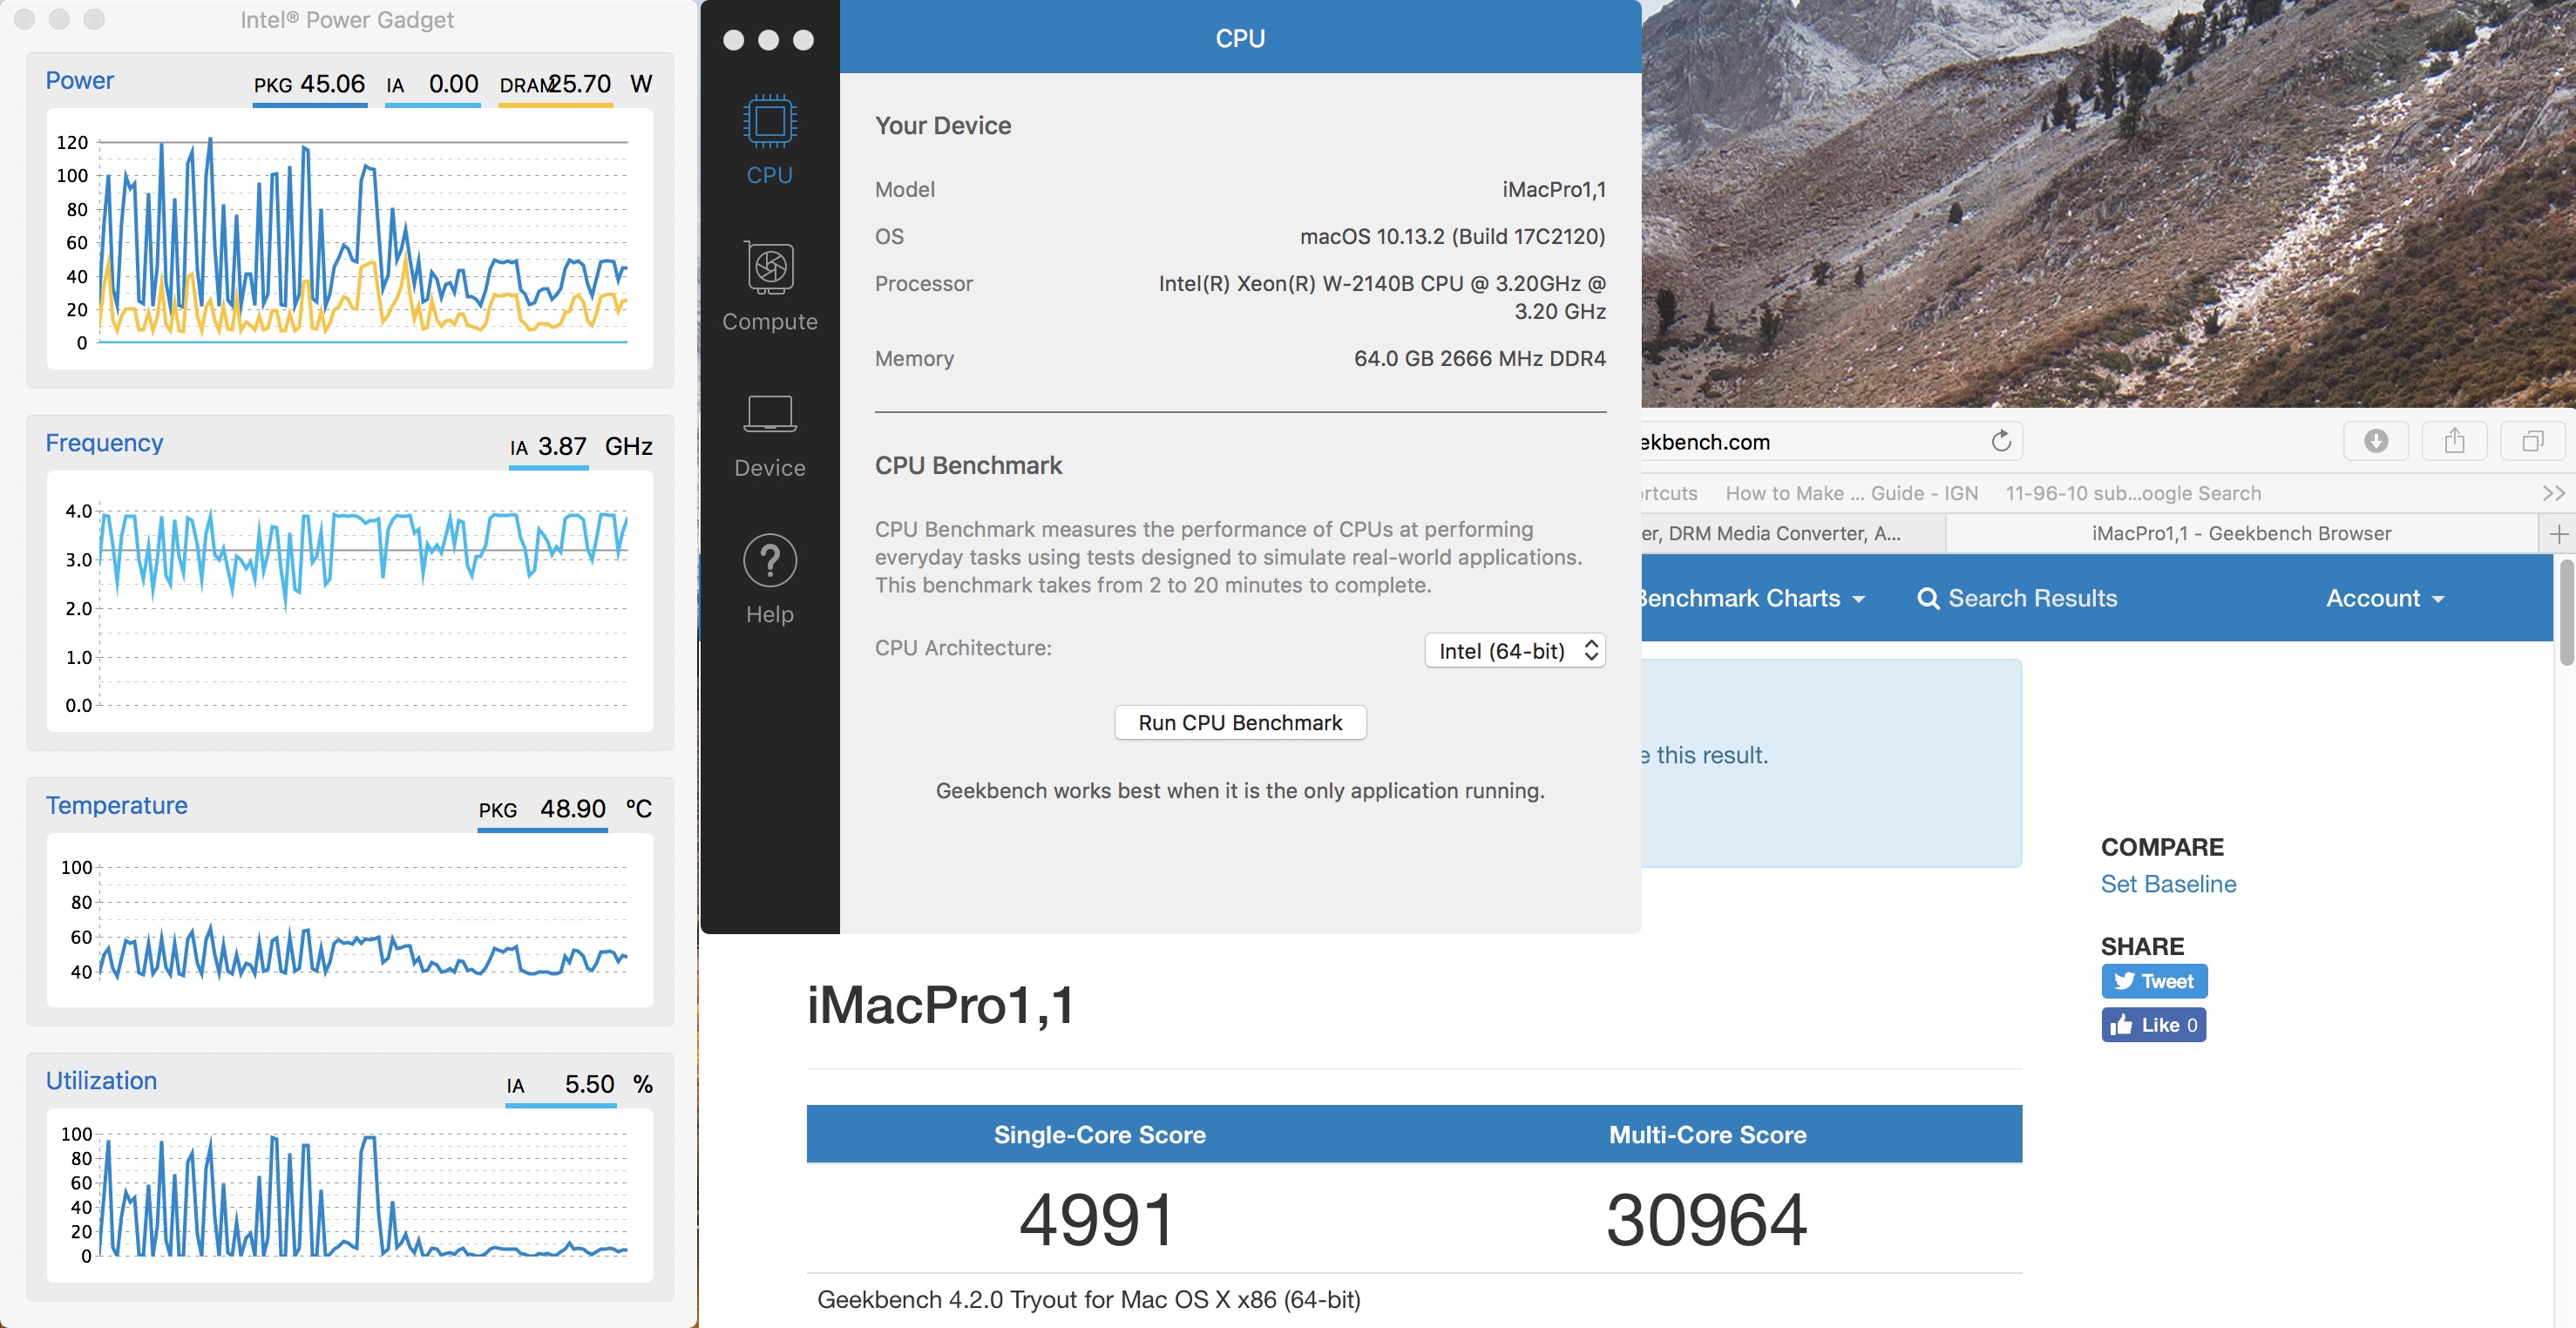Screen dimensions: 2576x1328
Task: Click the Temperature section title in Power Gadget
Action: click(x=116, y=805)
